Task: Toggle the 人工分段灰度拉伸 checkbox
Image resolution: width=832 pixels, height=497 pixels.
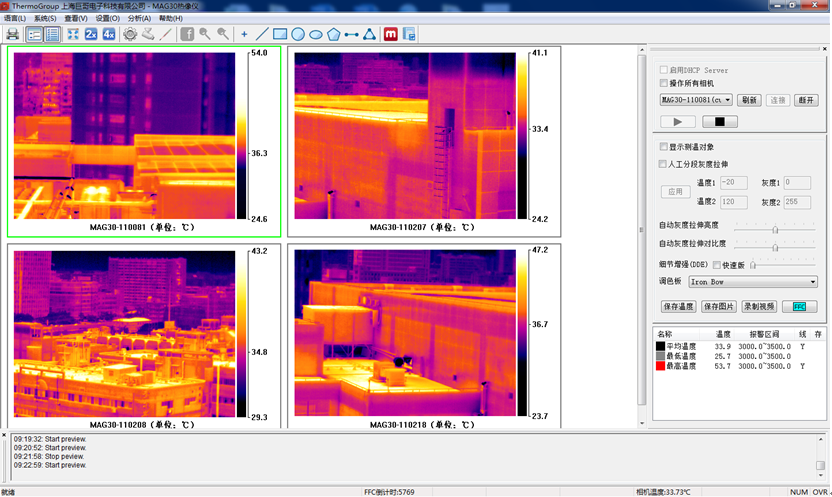Action: click(x=662, y=164)
